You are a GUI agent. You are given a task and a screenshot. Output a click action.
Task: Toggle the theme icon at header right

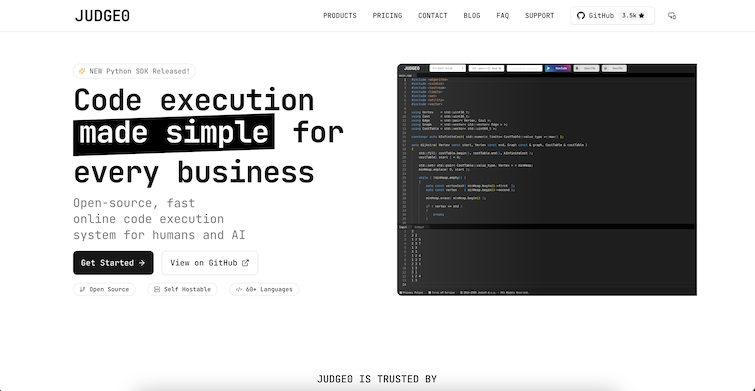pos(672,16)
